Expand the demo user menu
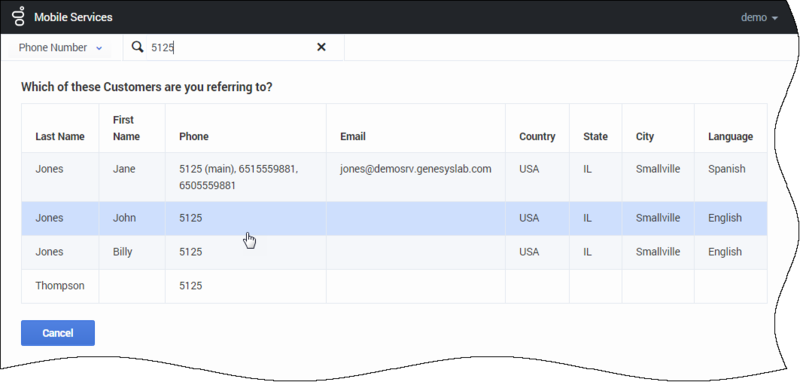Screen dimensions: 800x382 759,17
